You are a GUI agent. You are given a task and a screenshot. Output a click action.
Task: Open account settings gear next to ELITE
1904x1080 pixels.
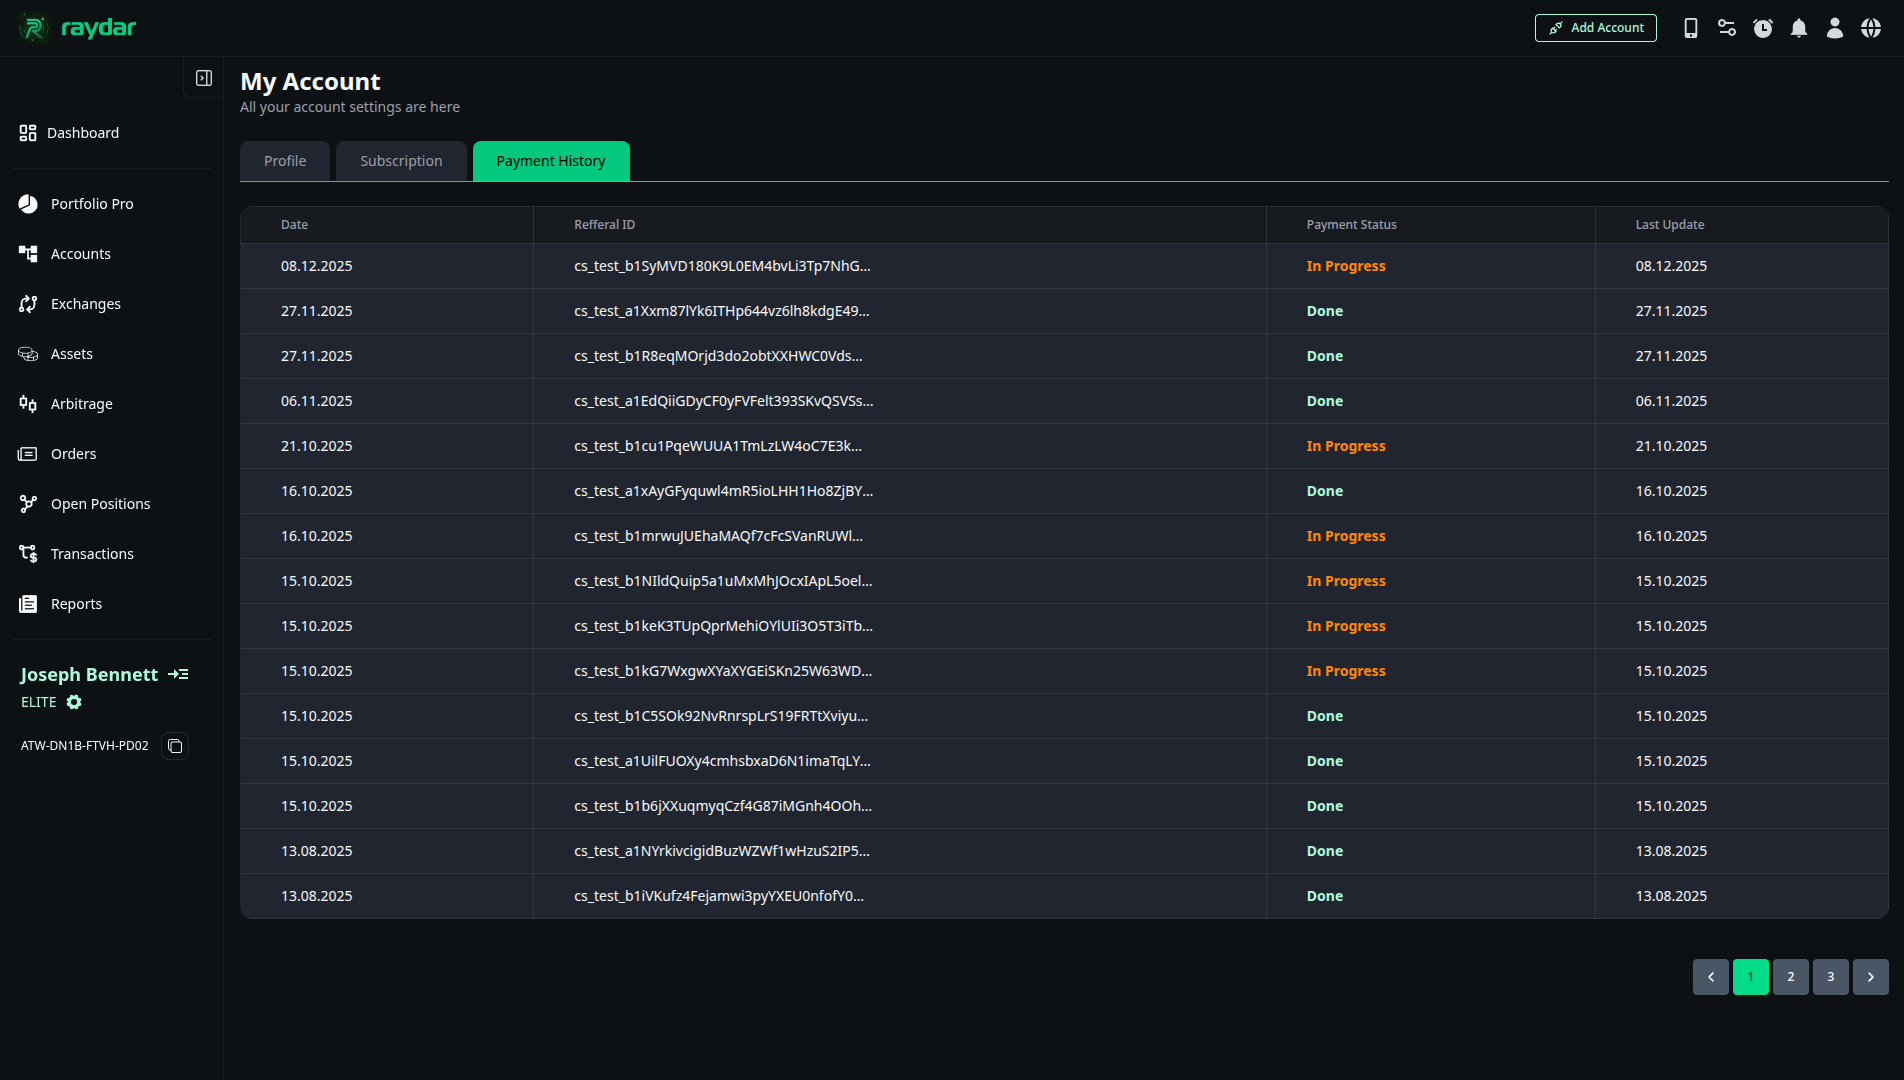74,702
